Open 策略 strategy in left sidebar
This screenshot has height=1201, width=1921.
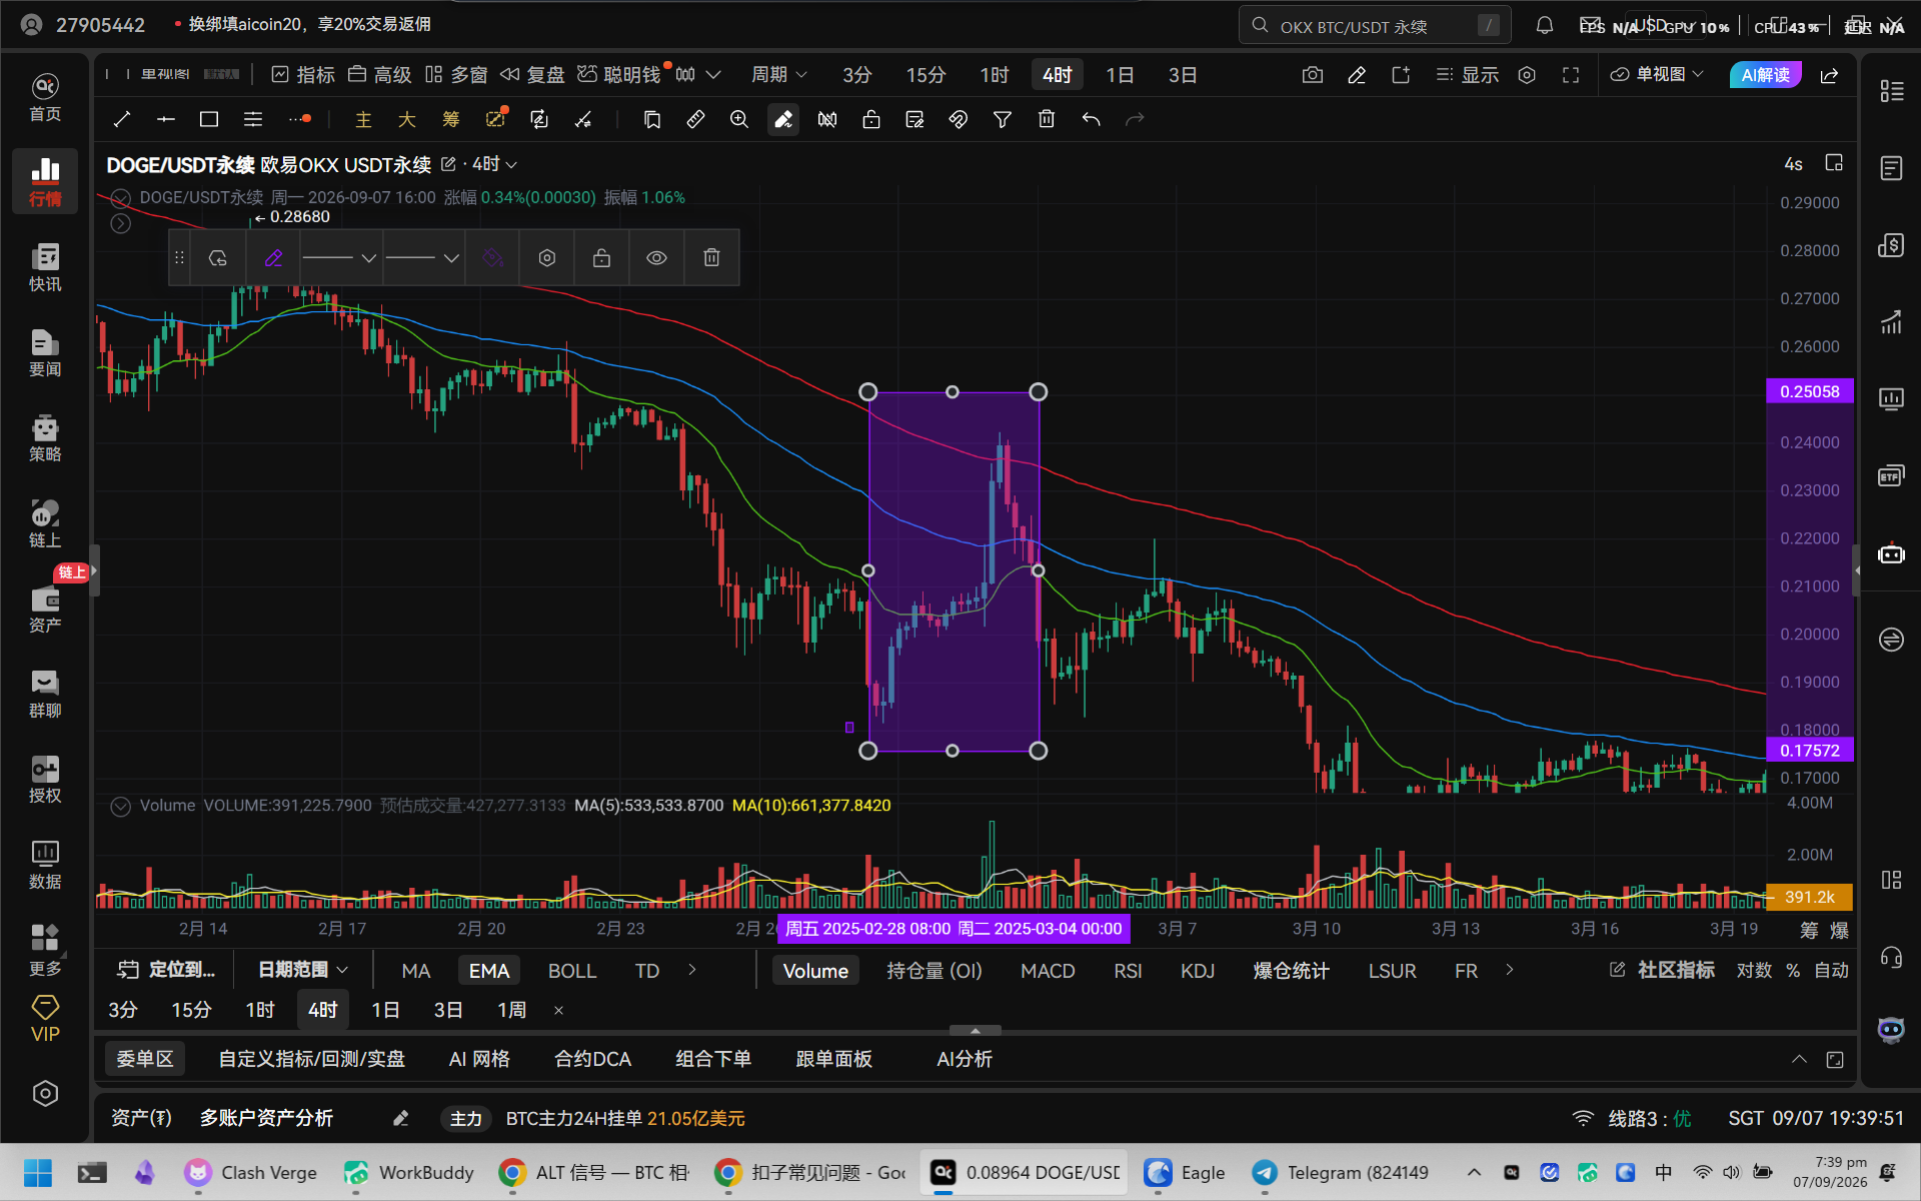[45, 437]
